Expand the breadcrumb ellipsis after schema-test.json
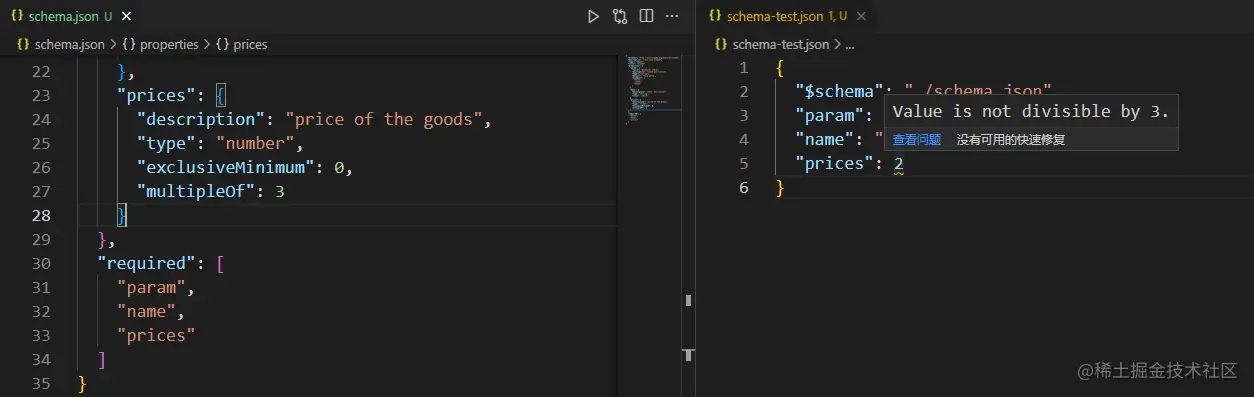 pyautogui.click(x=850, y=45)
